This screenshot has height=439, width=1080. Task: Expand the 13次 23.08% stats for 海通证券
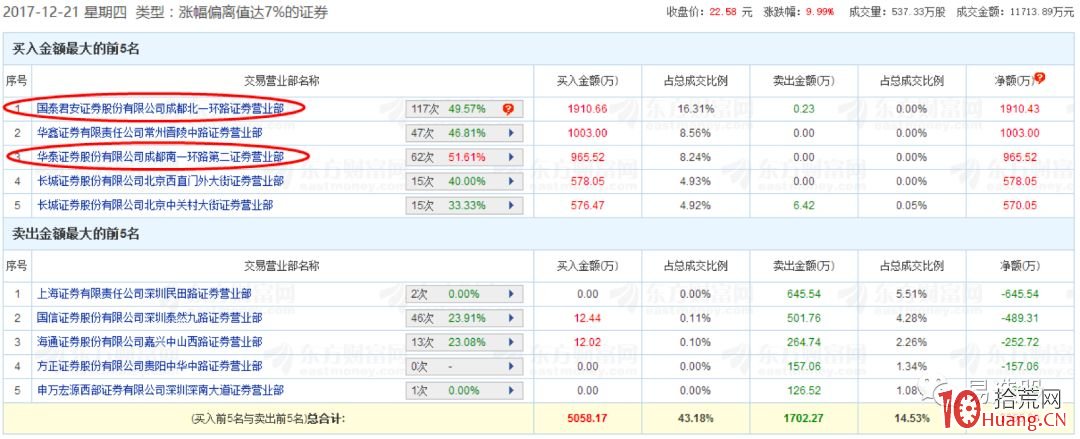pyautogui.click(x=512, y=342)
